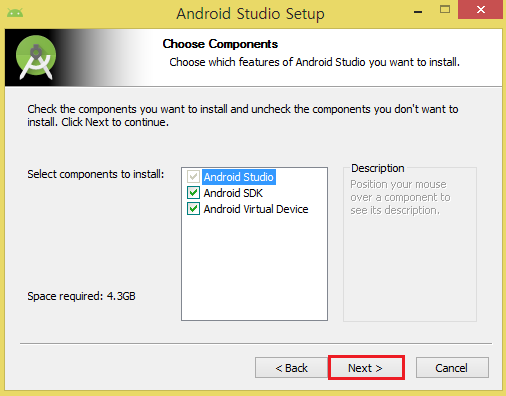506x396 pixels.
Task: Select the Android SDK list item
Action: pos(233,193)
